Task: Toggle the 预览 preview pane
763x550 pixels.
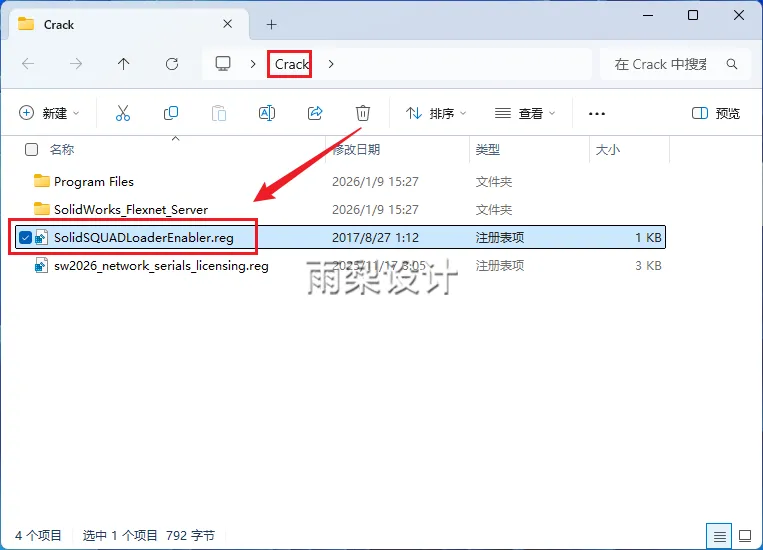Action: [715, 113]
